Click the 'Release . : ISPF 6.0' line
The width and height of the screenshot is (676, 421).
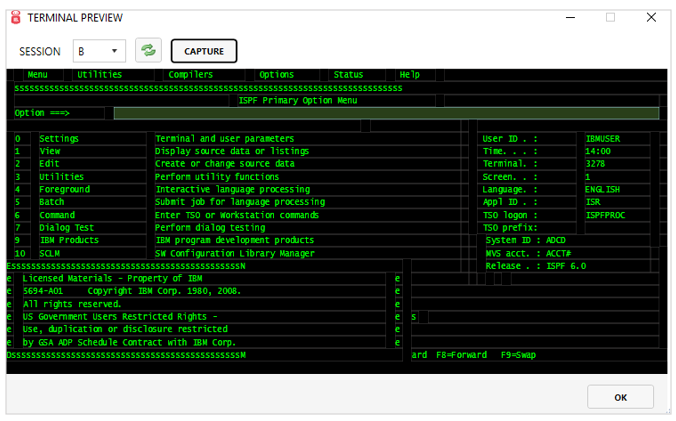536,265
